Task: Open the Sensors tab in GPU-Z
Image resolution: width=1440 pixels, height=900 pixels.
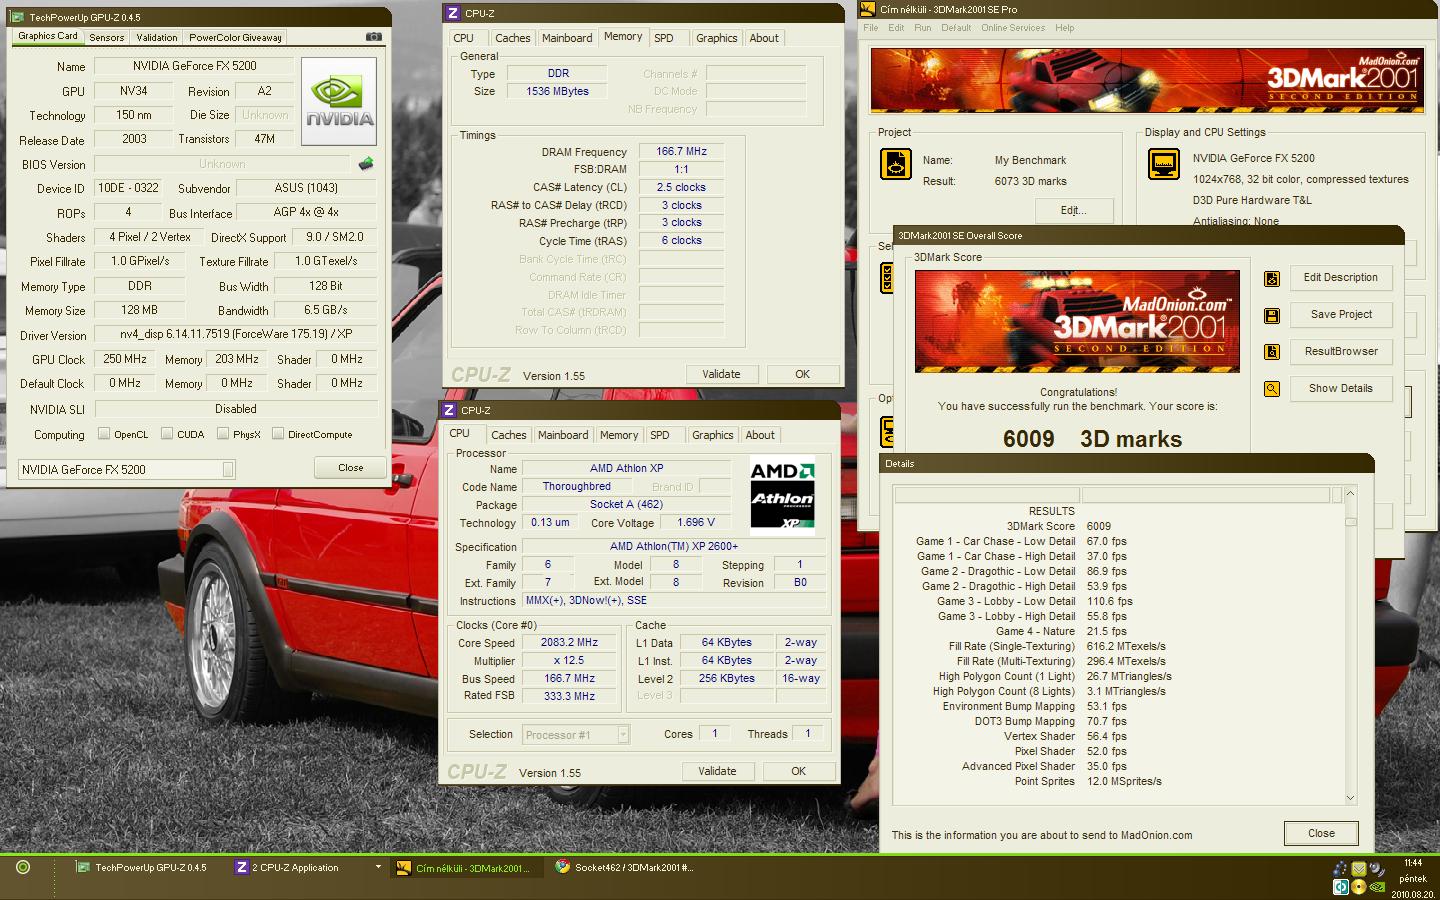Action: 107,37
